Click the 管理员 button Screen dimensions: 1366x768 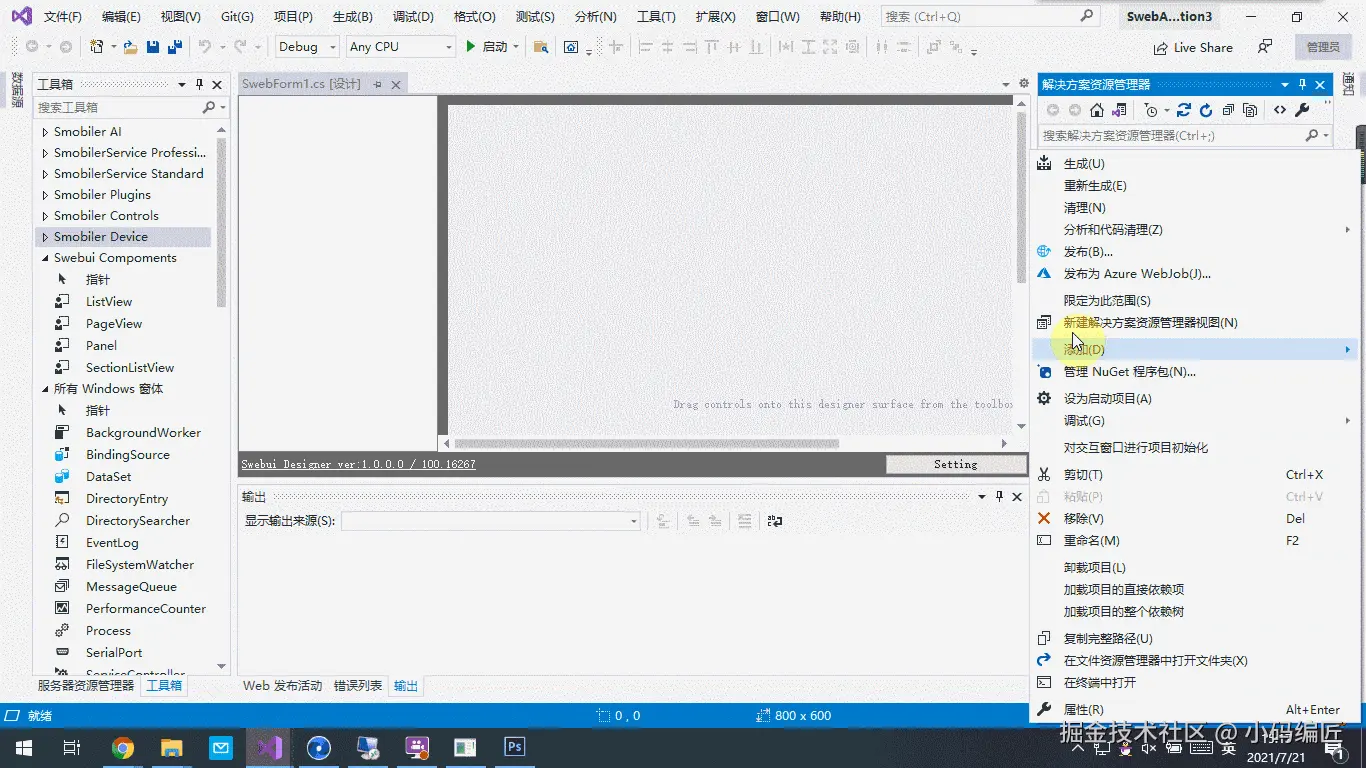pos(1322,47)
